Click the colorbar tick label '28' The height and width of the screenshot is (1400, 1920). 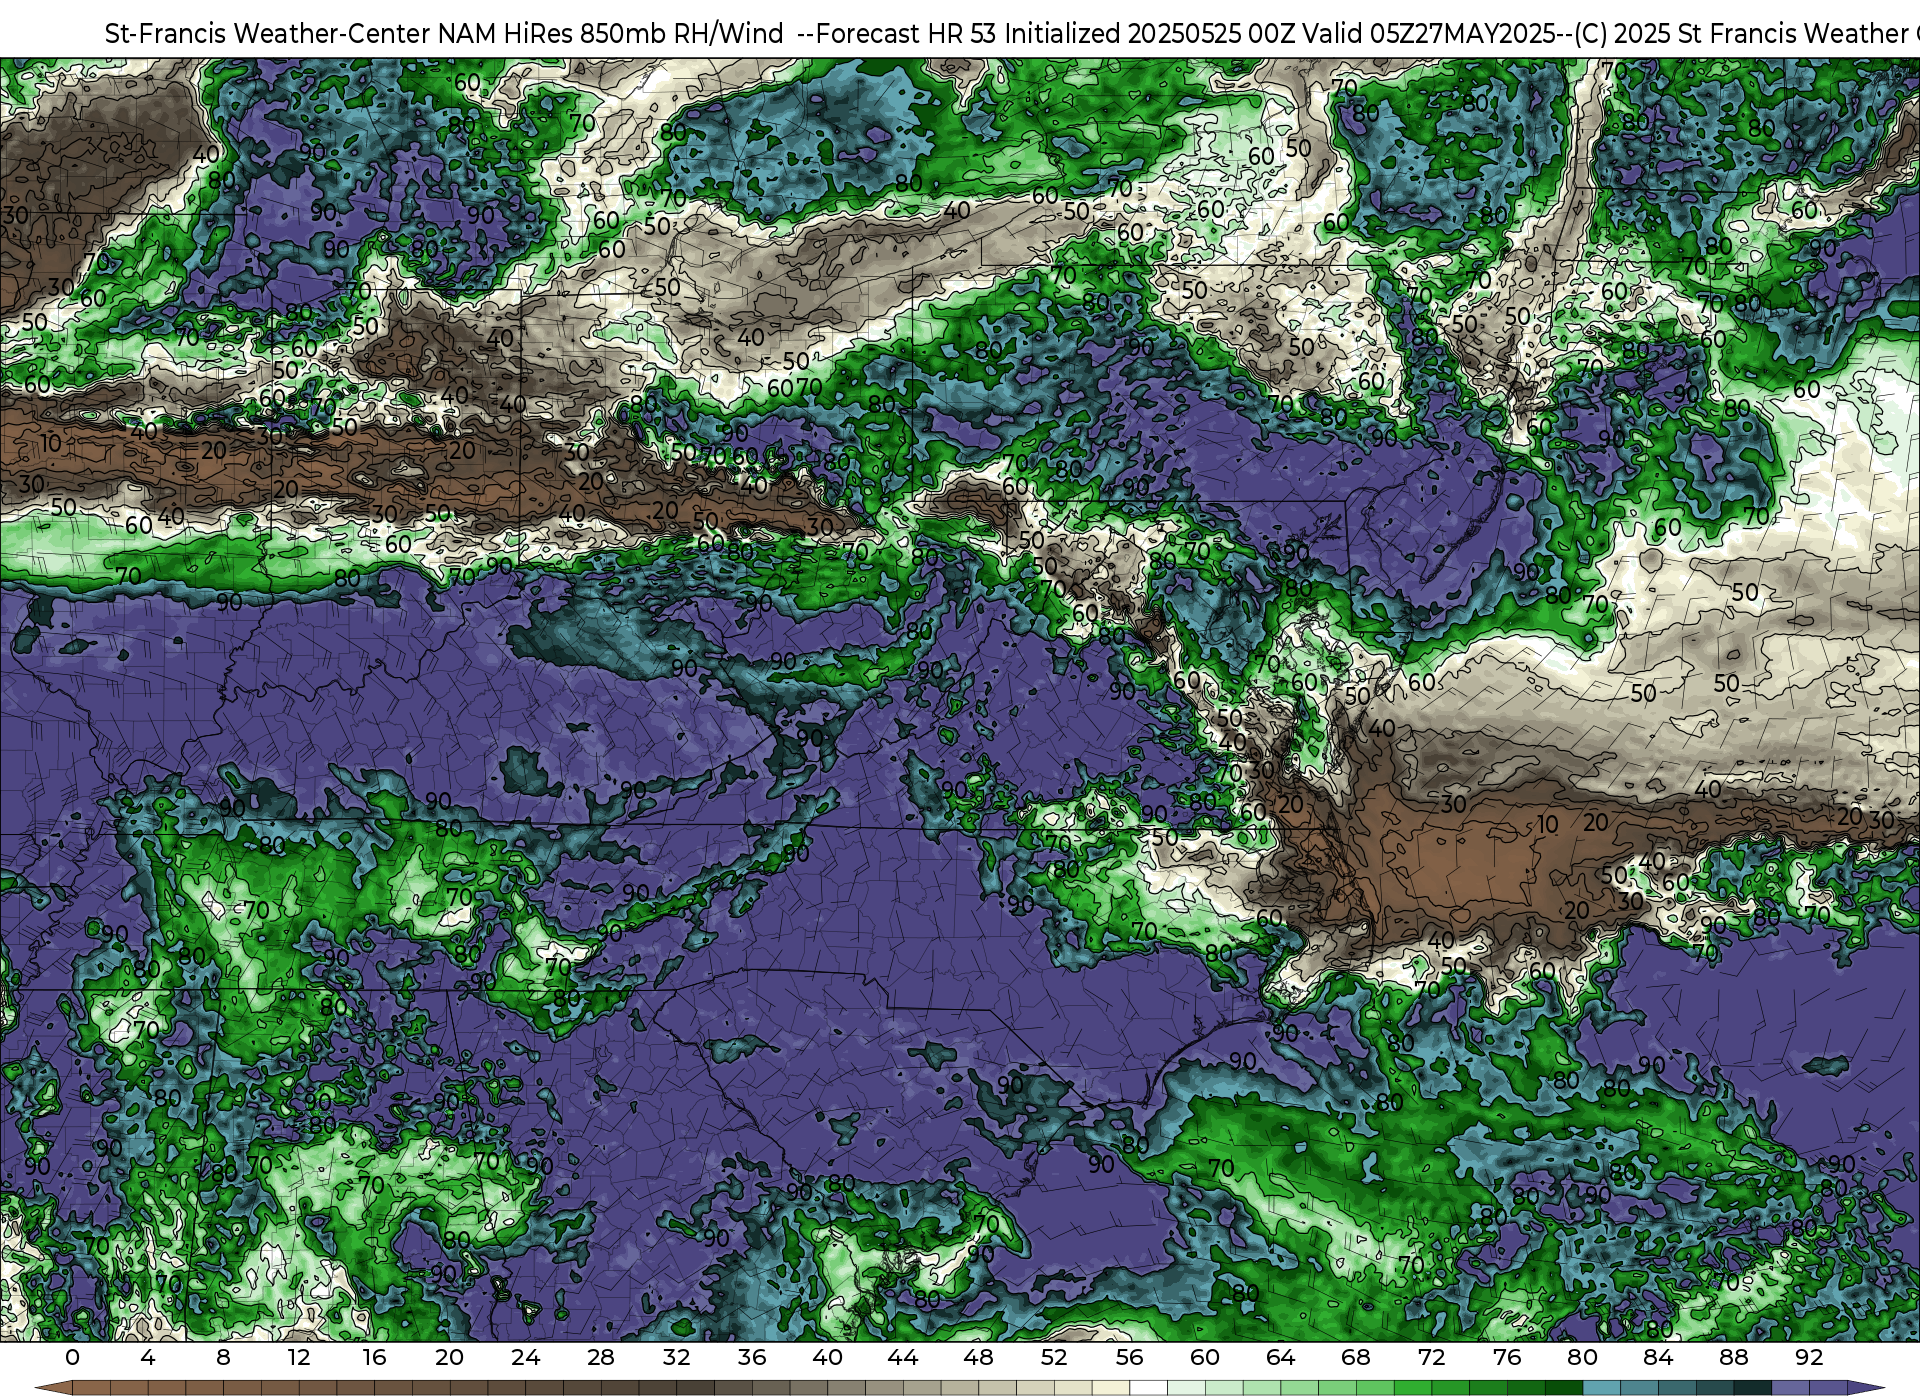coord(601,1357)
